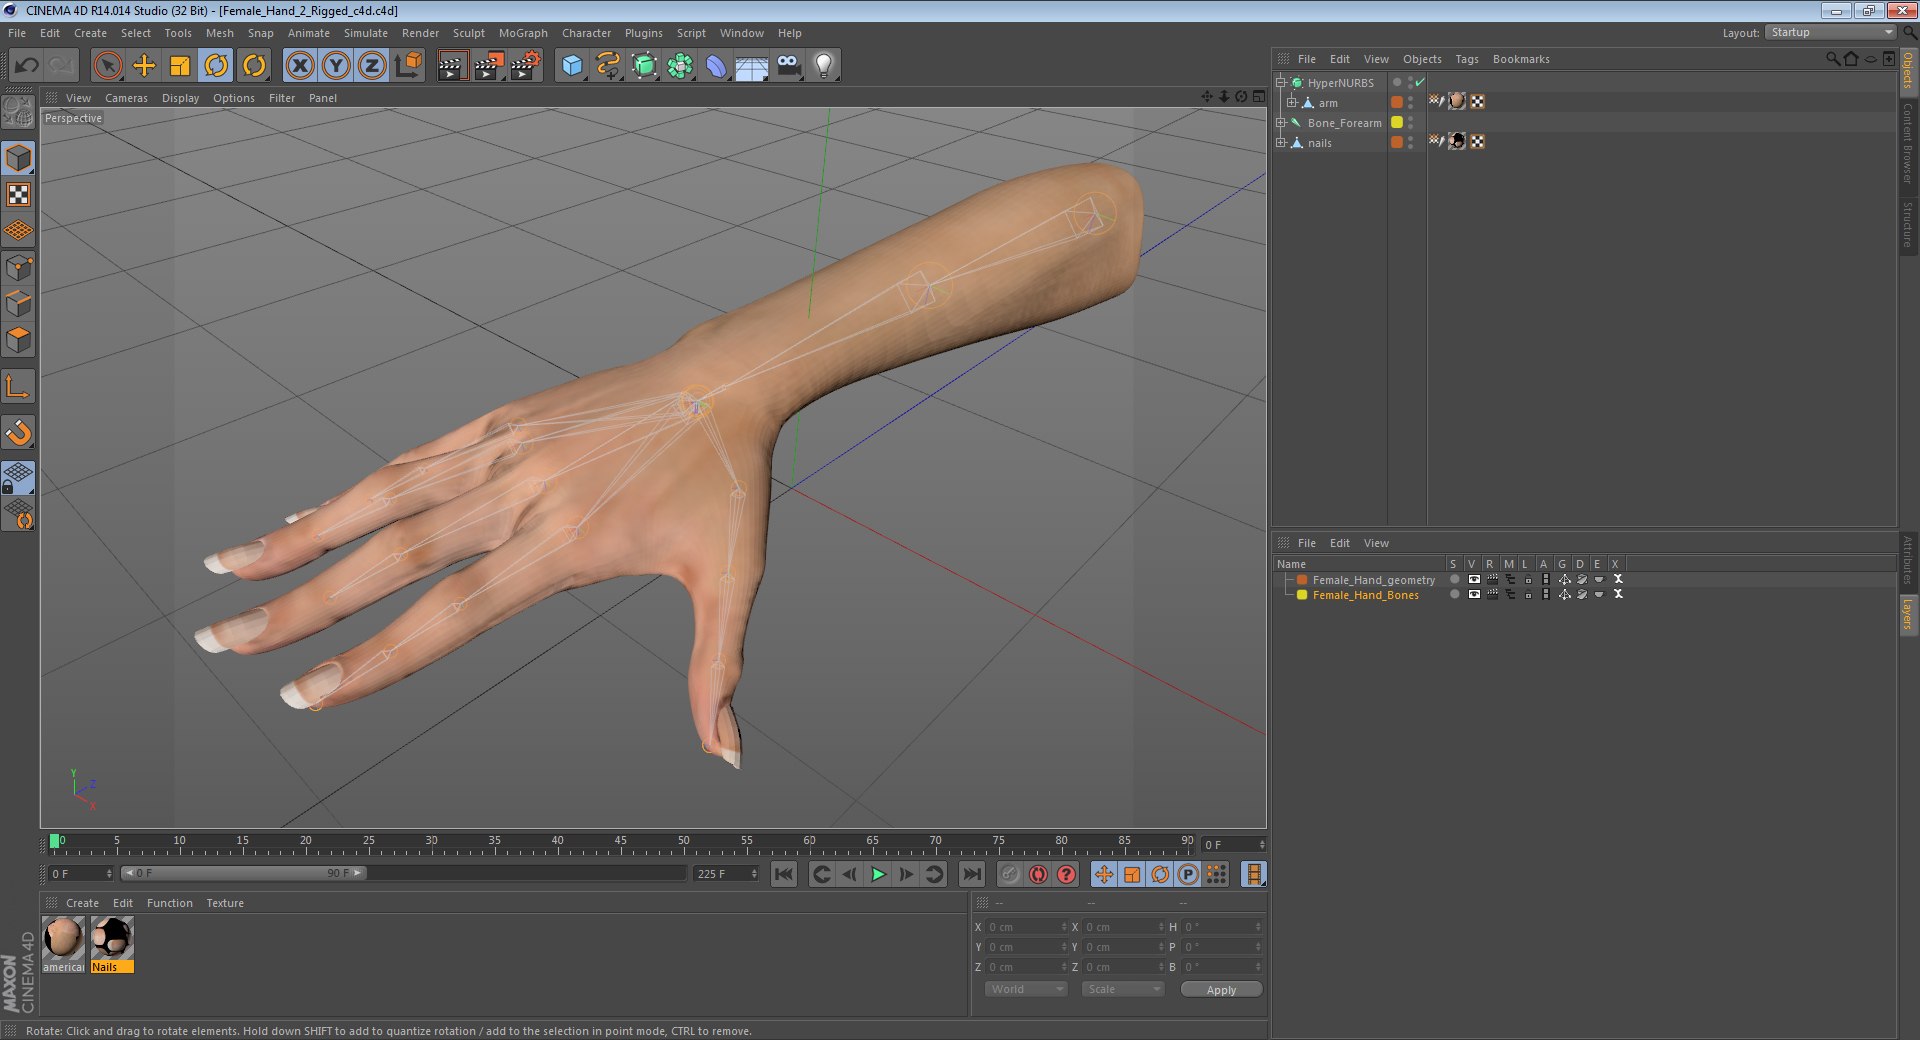Select Polygons mode icon

coord(19,340)
